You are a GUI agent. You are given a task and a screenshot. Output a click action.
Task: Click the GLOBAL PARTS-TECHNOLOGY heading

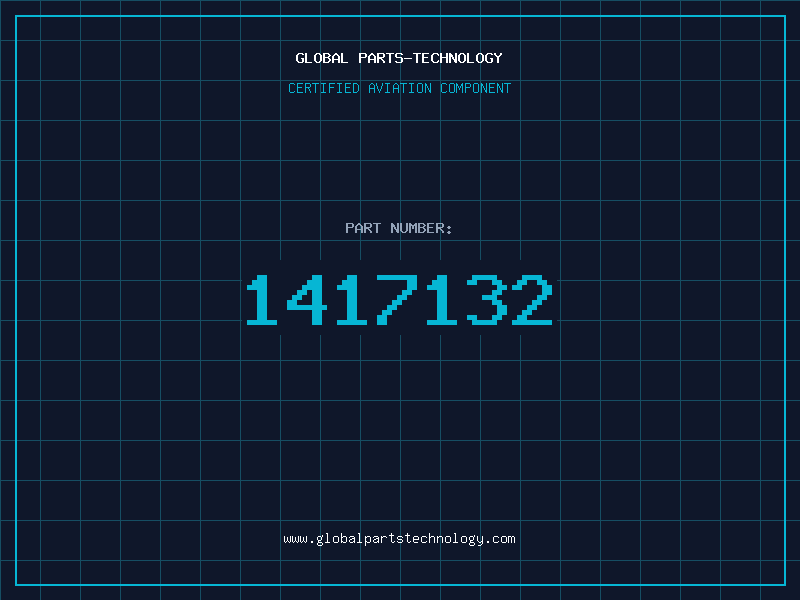[x=399, y=58]
